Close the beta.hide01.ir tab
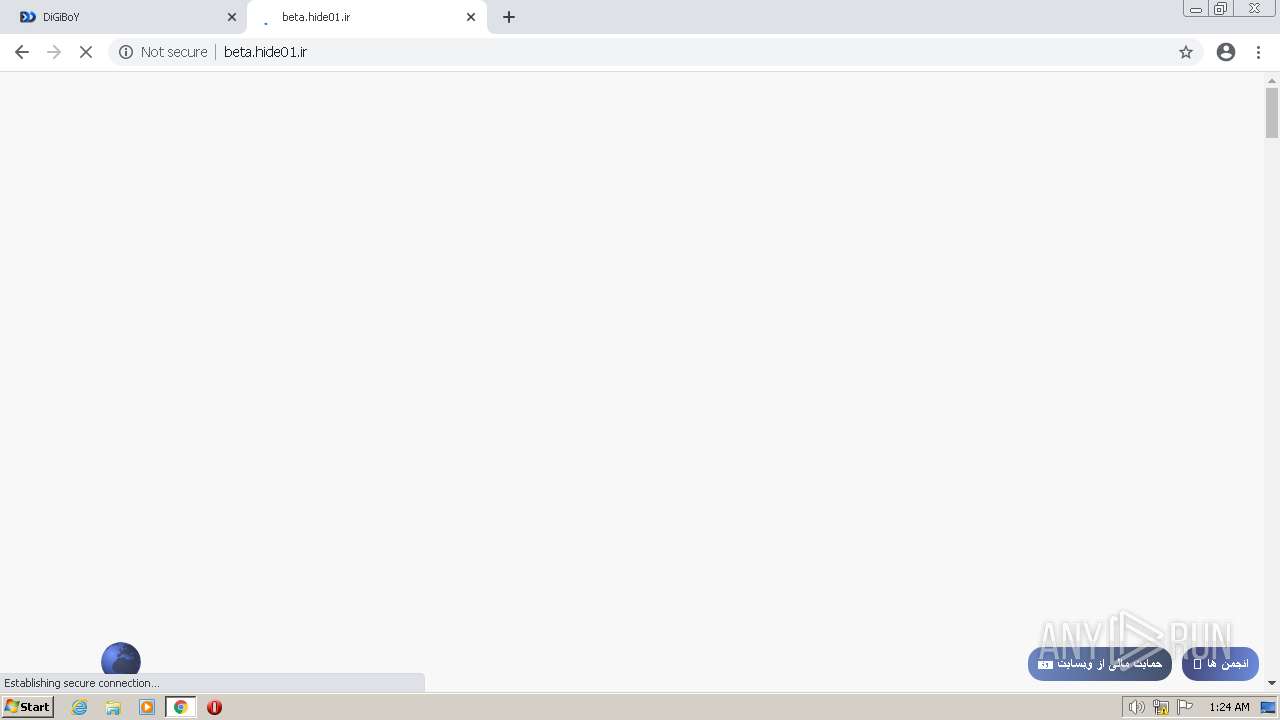 point(471,17)
